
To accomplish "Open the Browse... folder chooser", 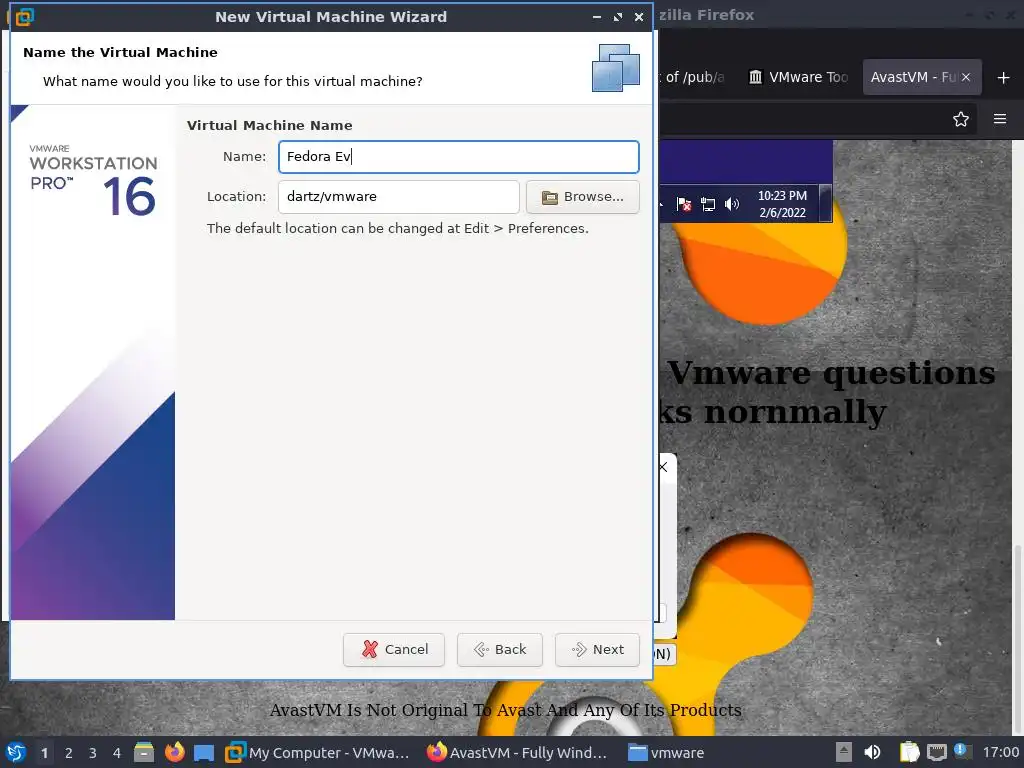I will (x=583, y=197).
